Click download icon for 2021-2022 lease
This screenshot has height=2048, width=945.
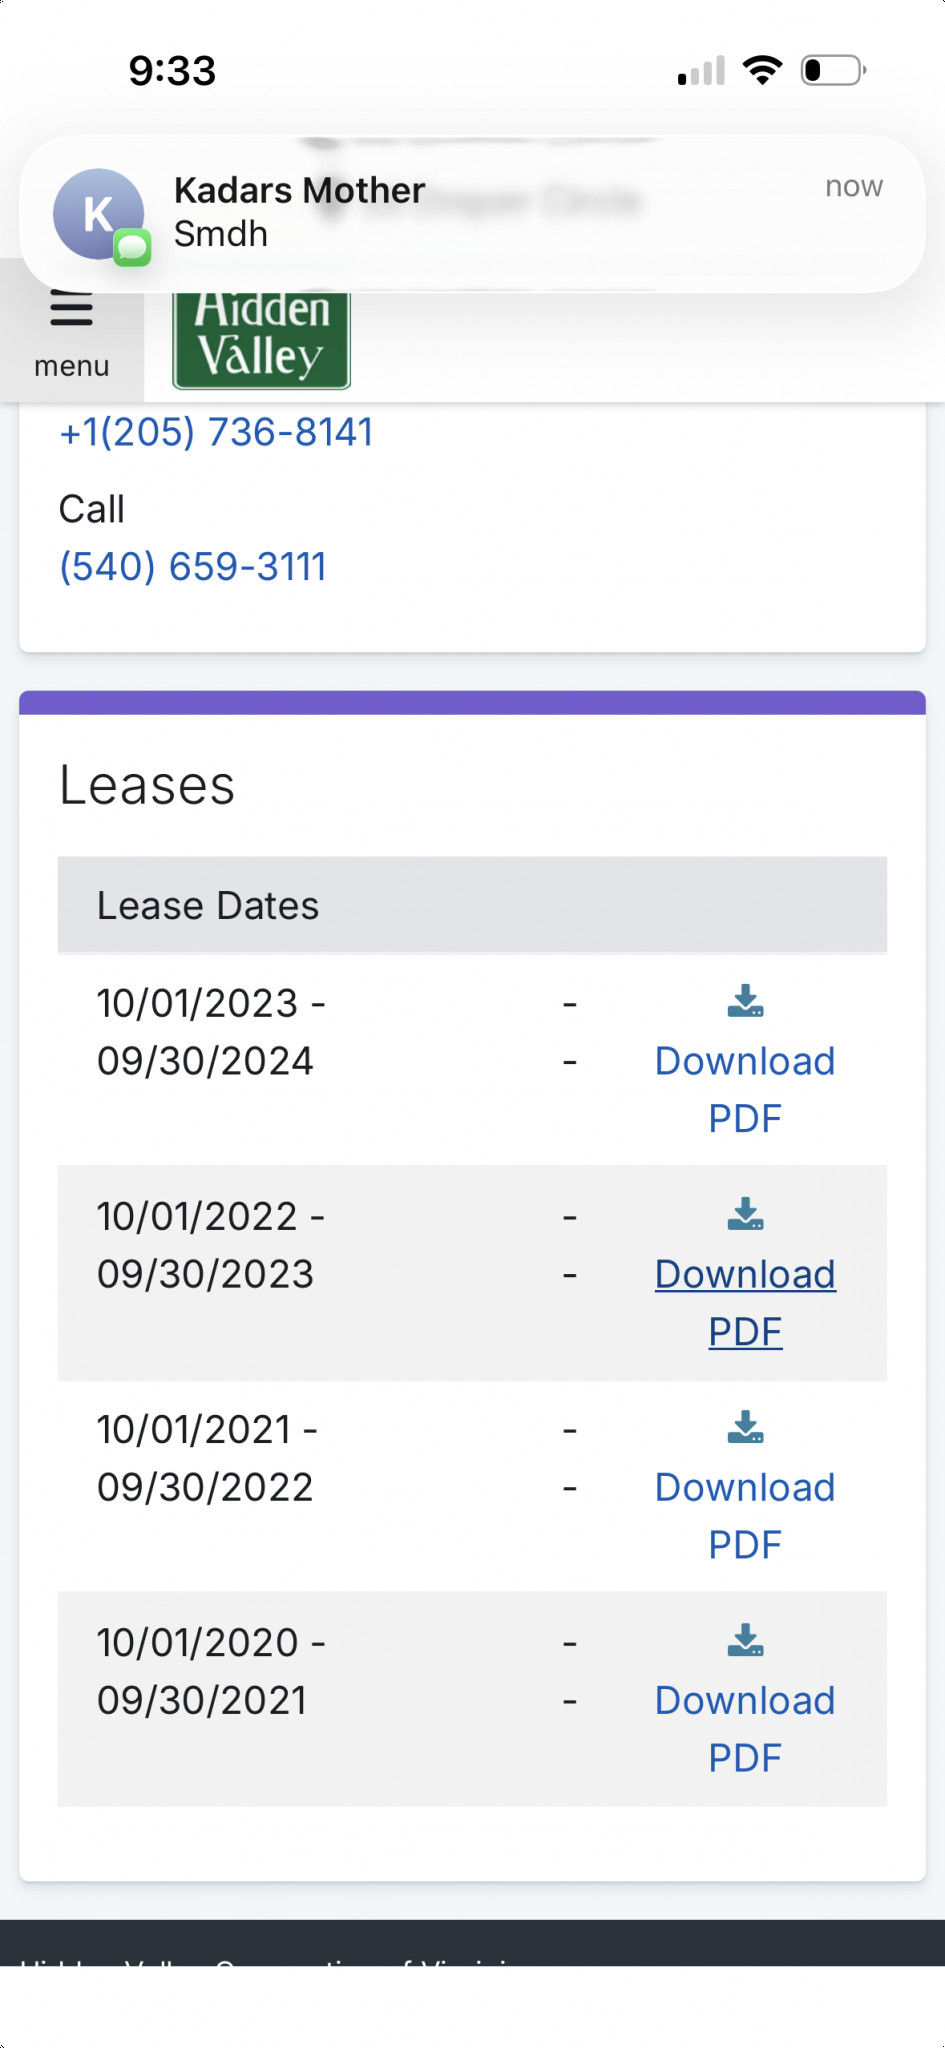click(x=745, y=1427)
